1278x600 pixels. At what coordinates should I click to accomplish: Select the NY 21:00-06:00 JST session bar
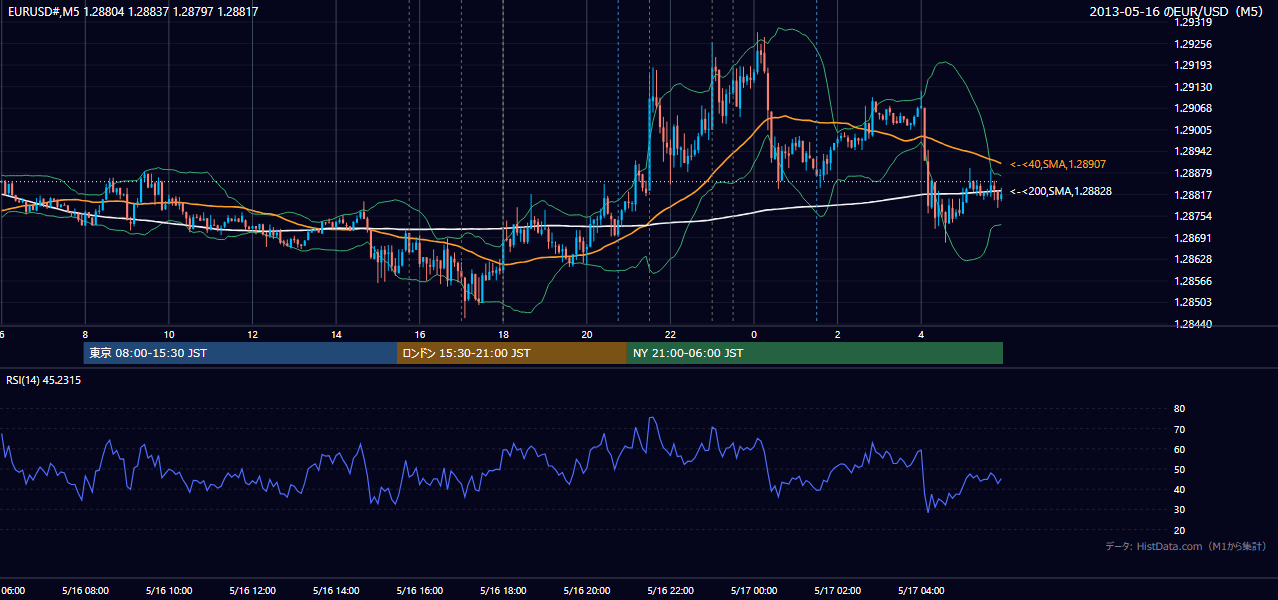click(x=815, y=353)
